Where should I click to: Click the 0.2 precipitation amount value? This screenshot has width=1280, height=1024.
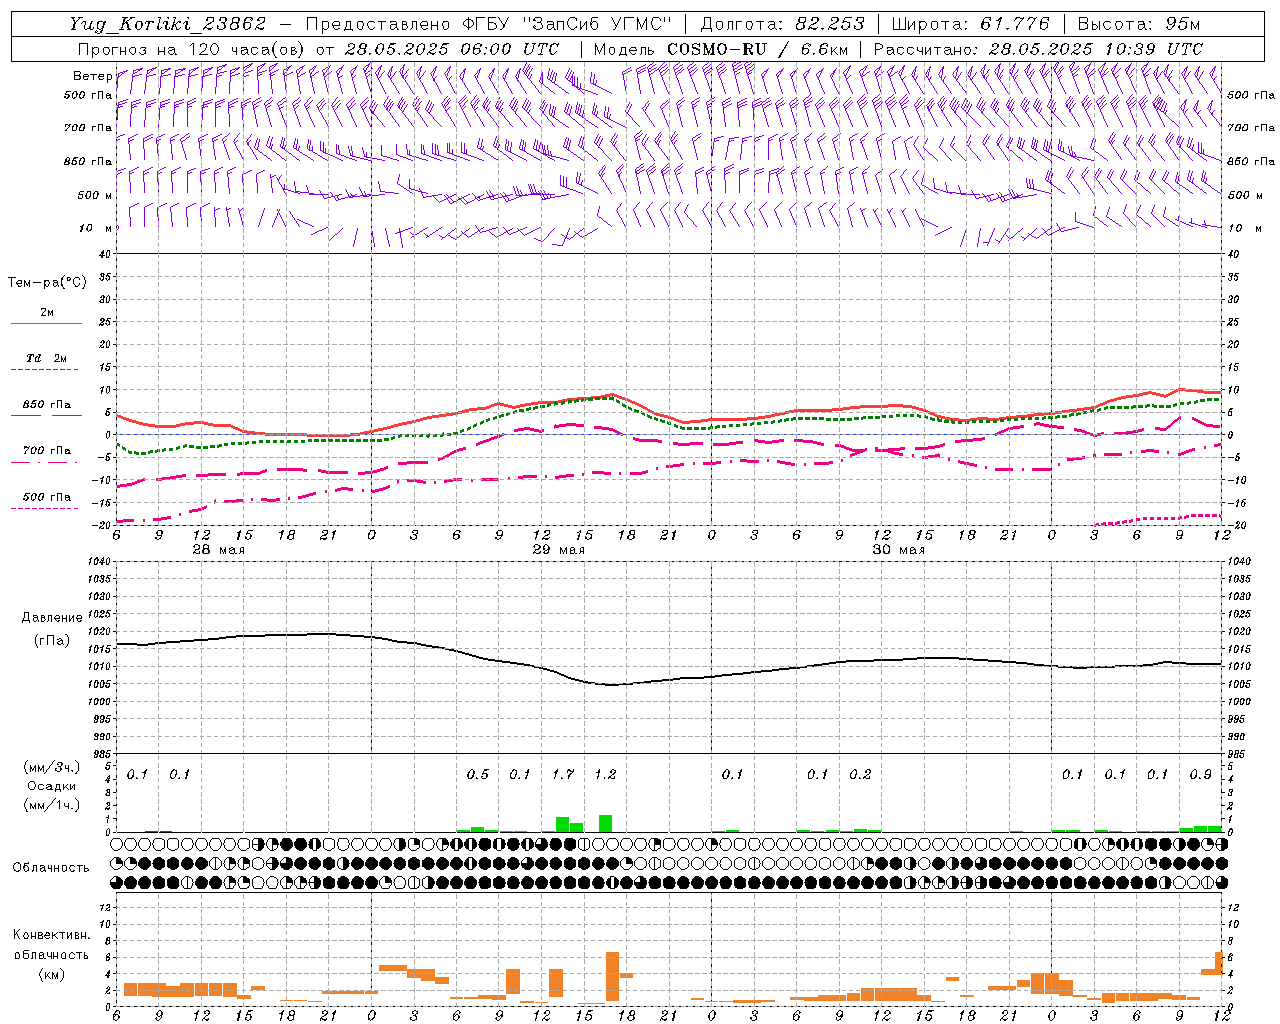coord(860,774)
